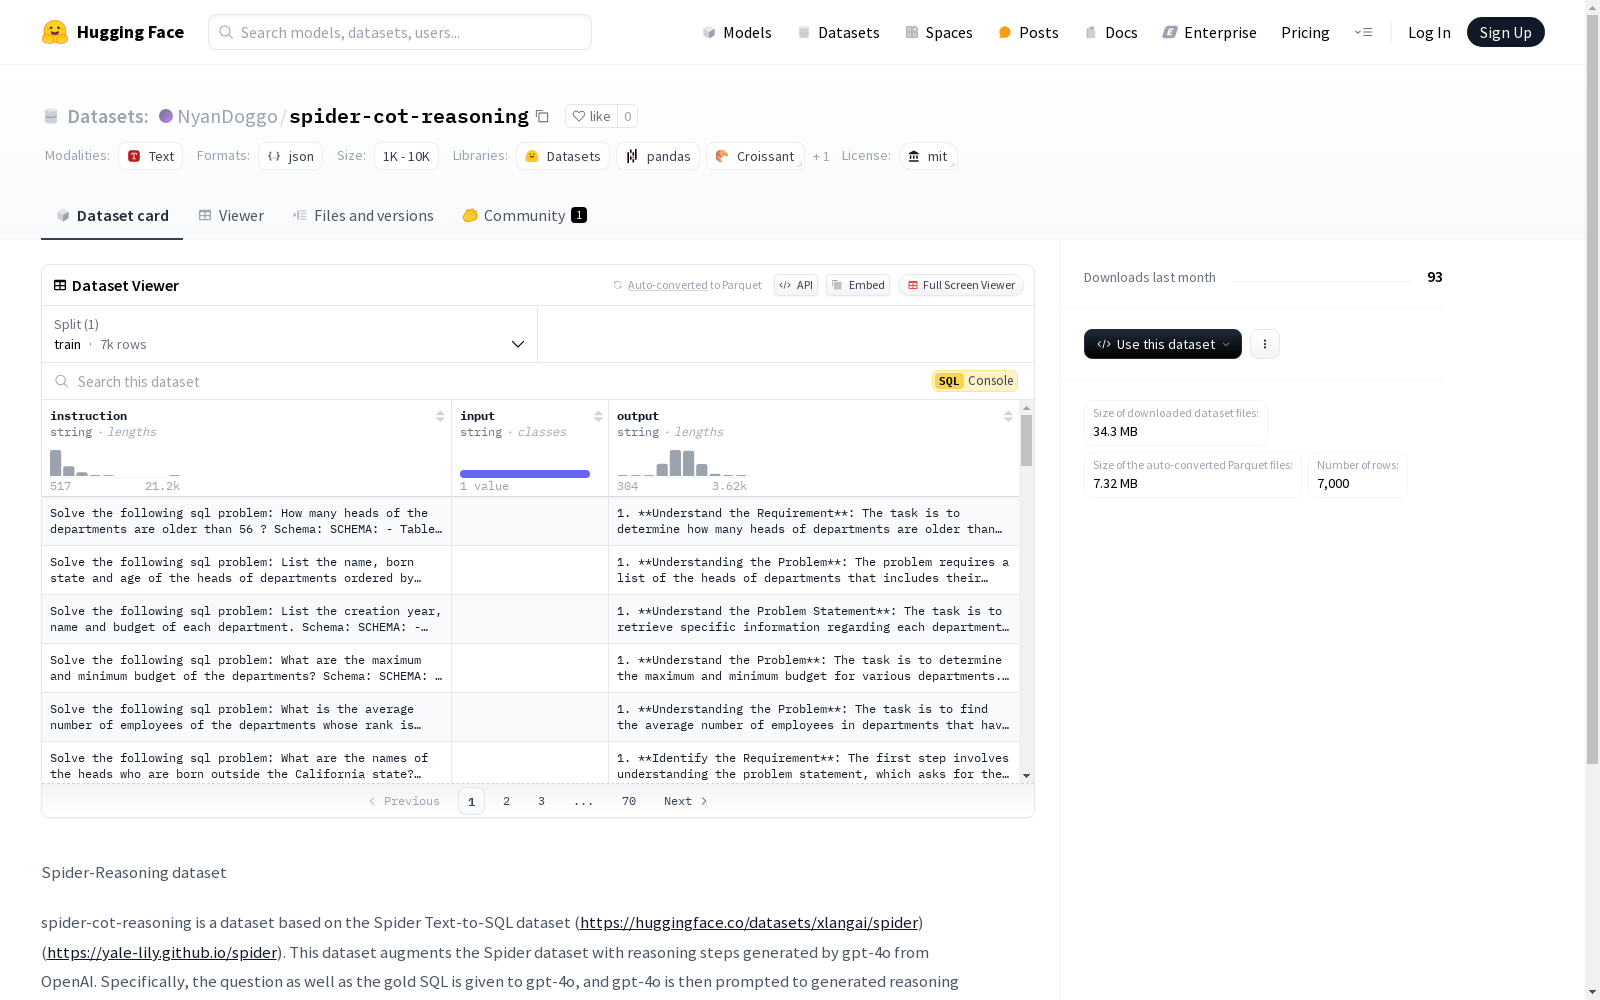Select the Datasets library tag
Image resolution: width=1600 pixels, height=1000 pixels.
pos(563,156)
